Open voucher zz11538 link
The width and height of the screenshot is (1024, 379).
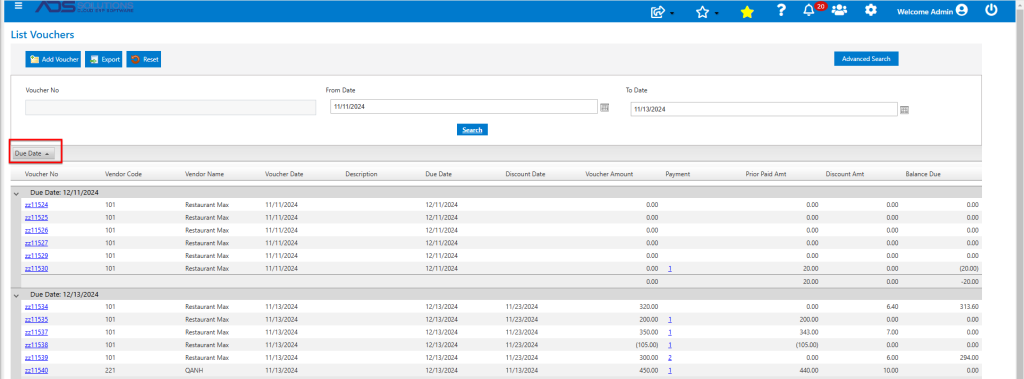37,345
